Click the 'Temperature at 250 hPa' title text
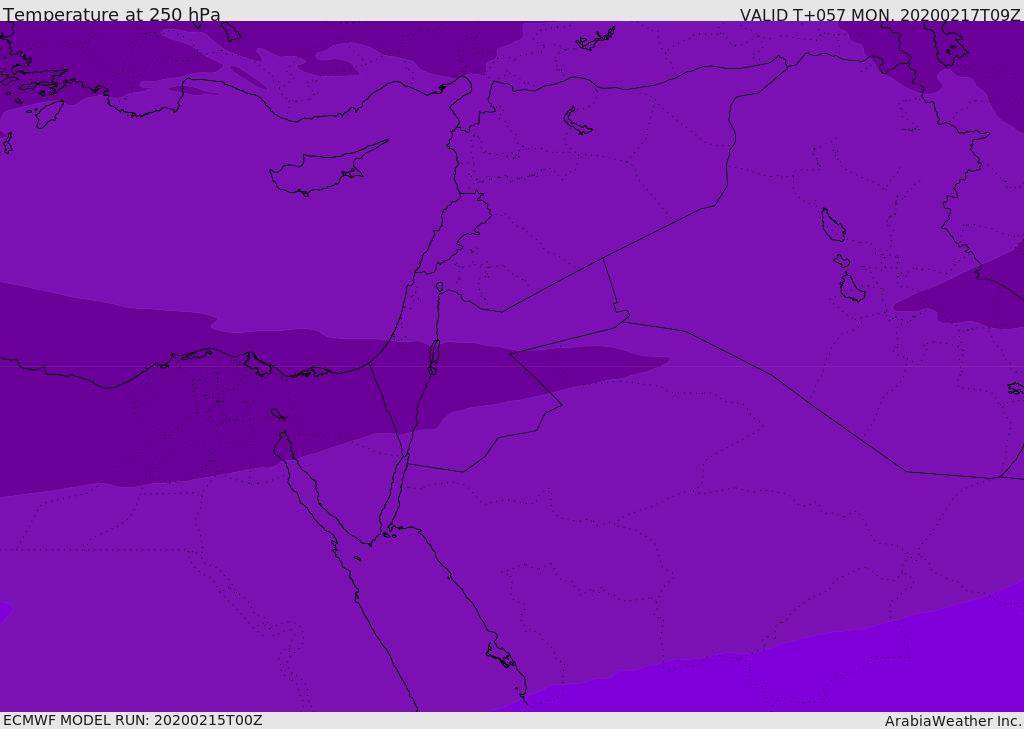The height and width of the screenshot is (729, 1024). click(112, 14)
